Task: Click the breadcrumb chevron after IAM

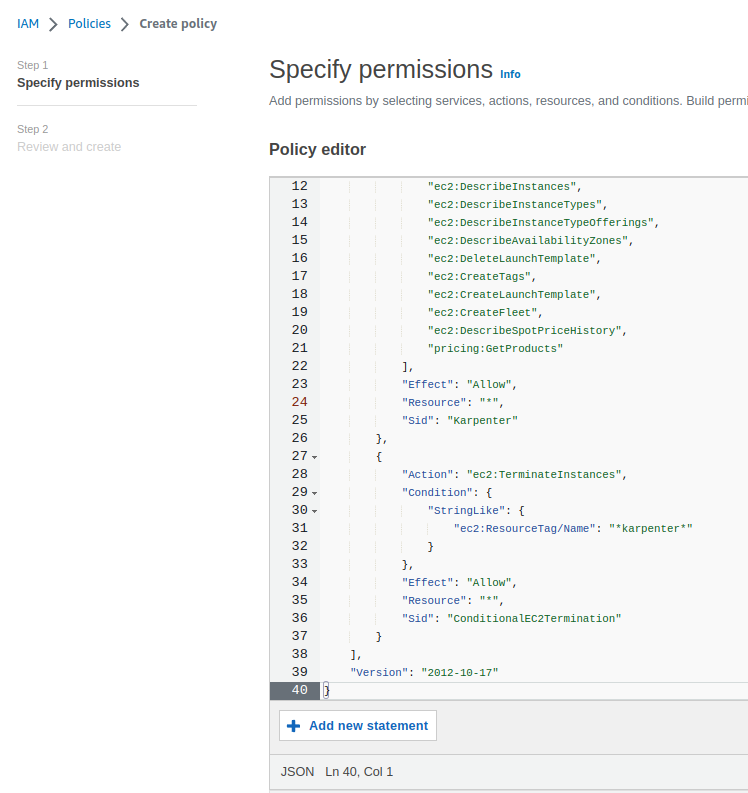Action: 53,24
